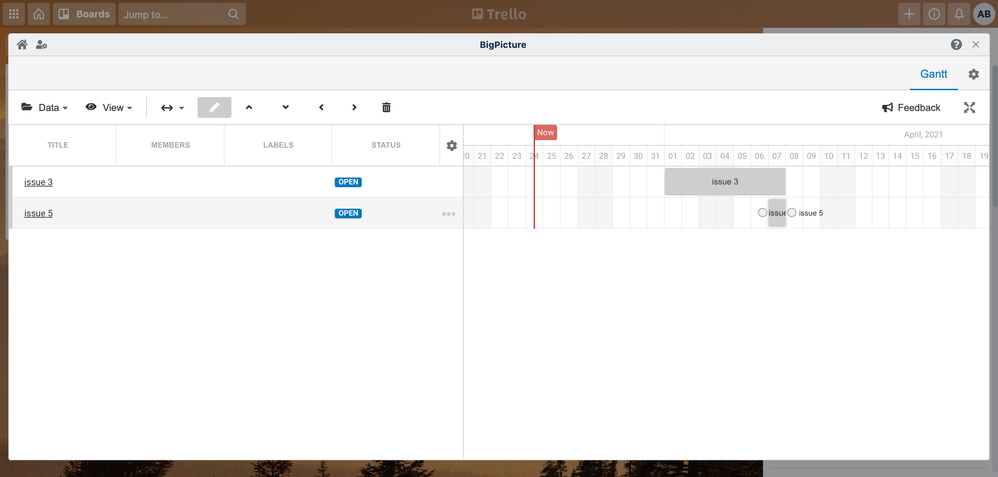Open the Trello apps grid menu

coord(13,14)
